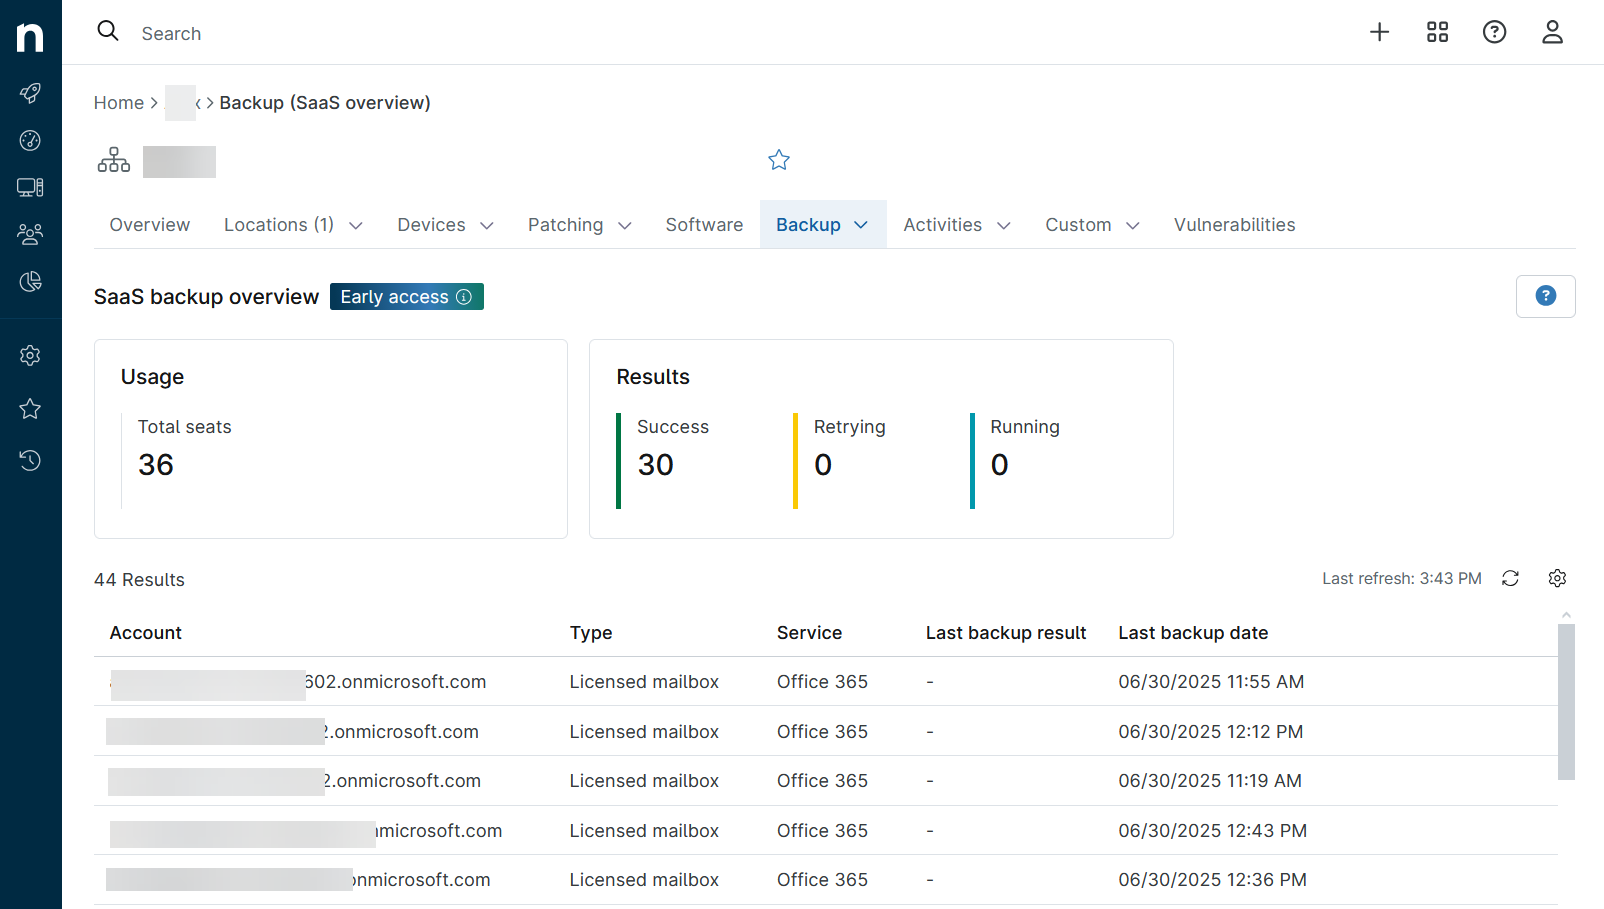
Task: Click the plus add icon in header
Action: 1379,32
